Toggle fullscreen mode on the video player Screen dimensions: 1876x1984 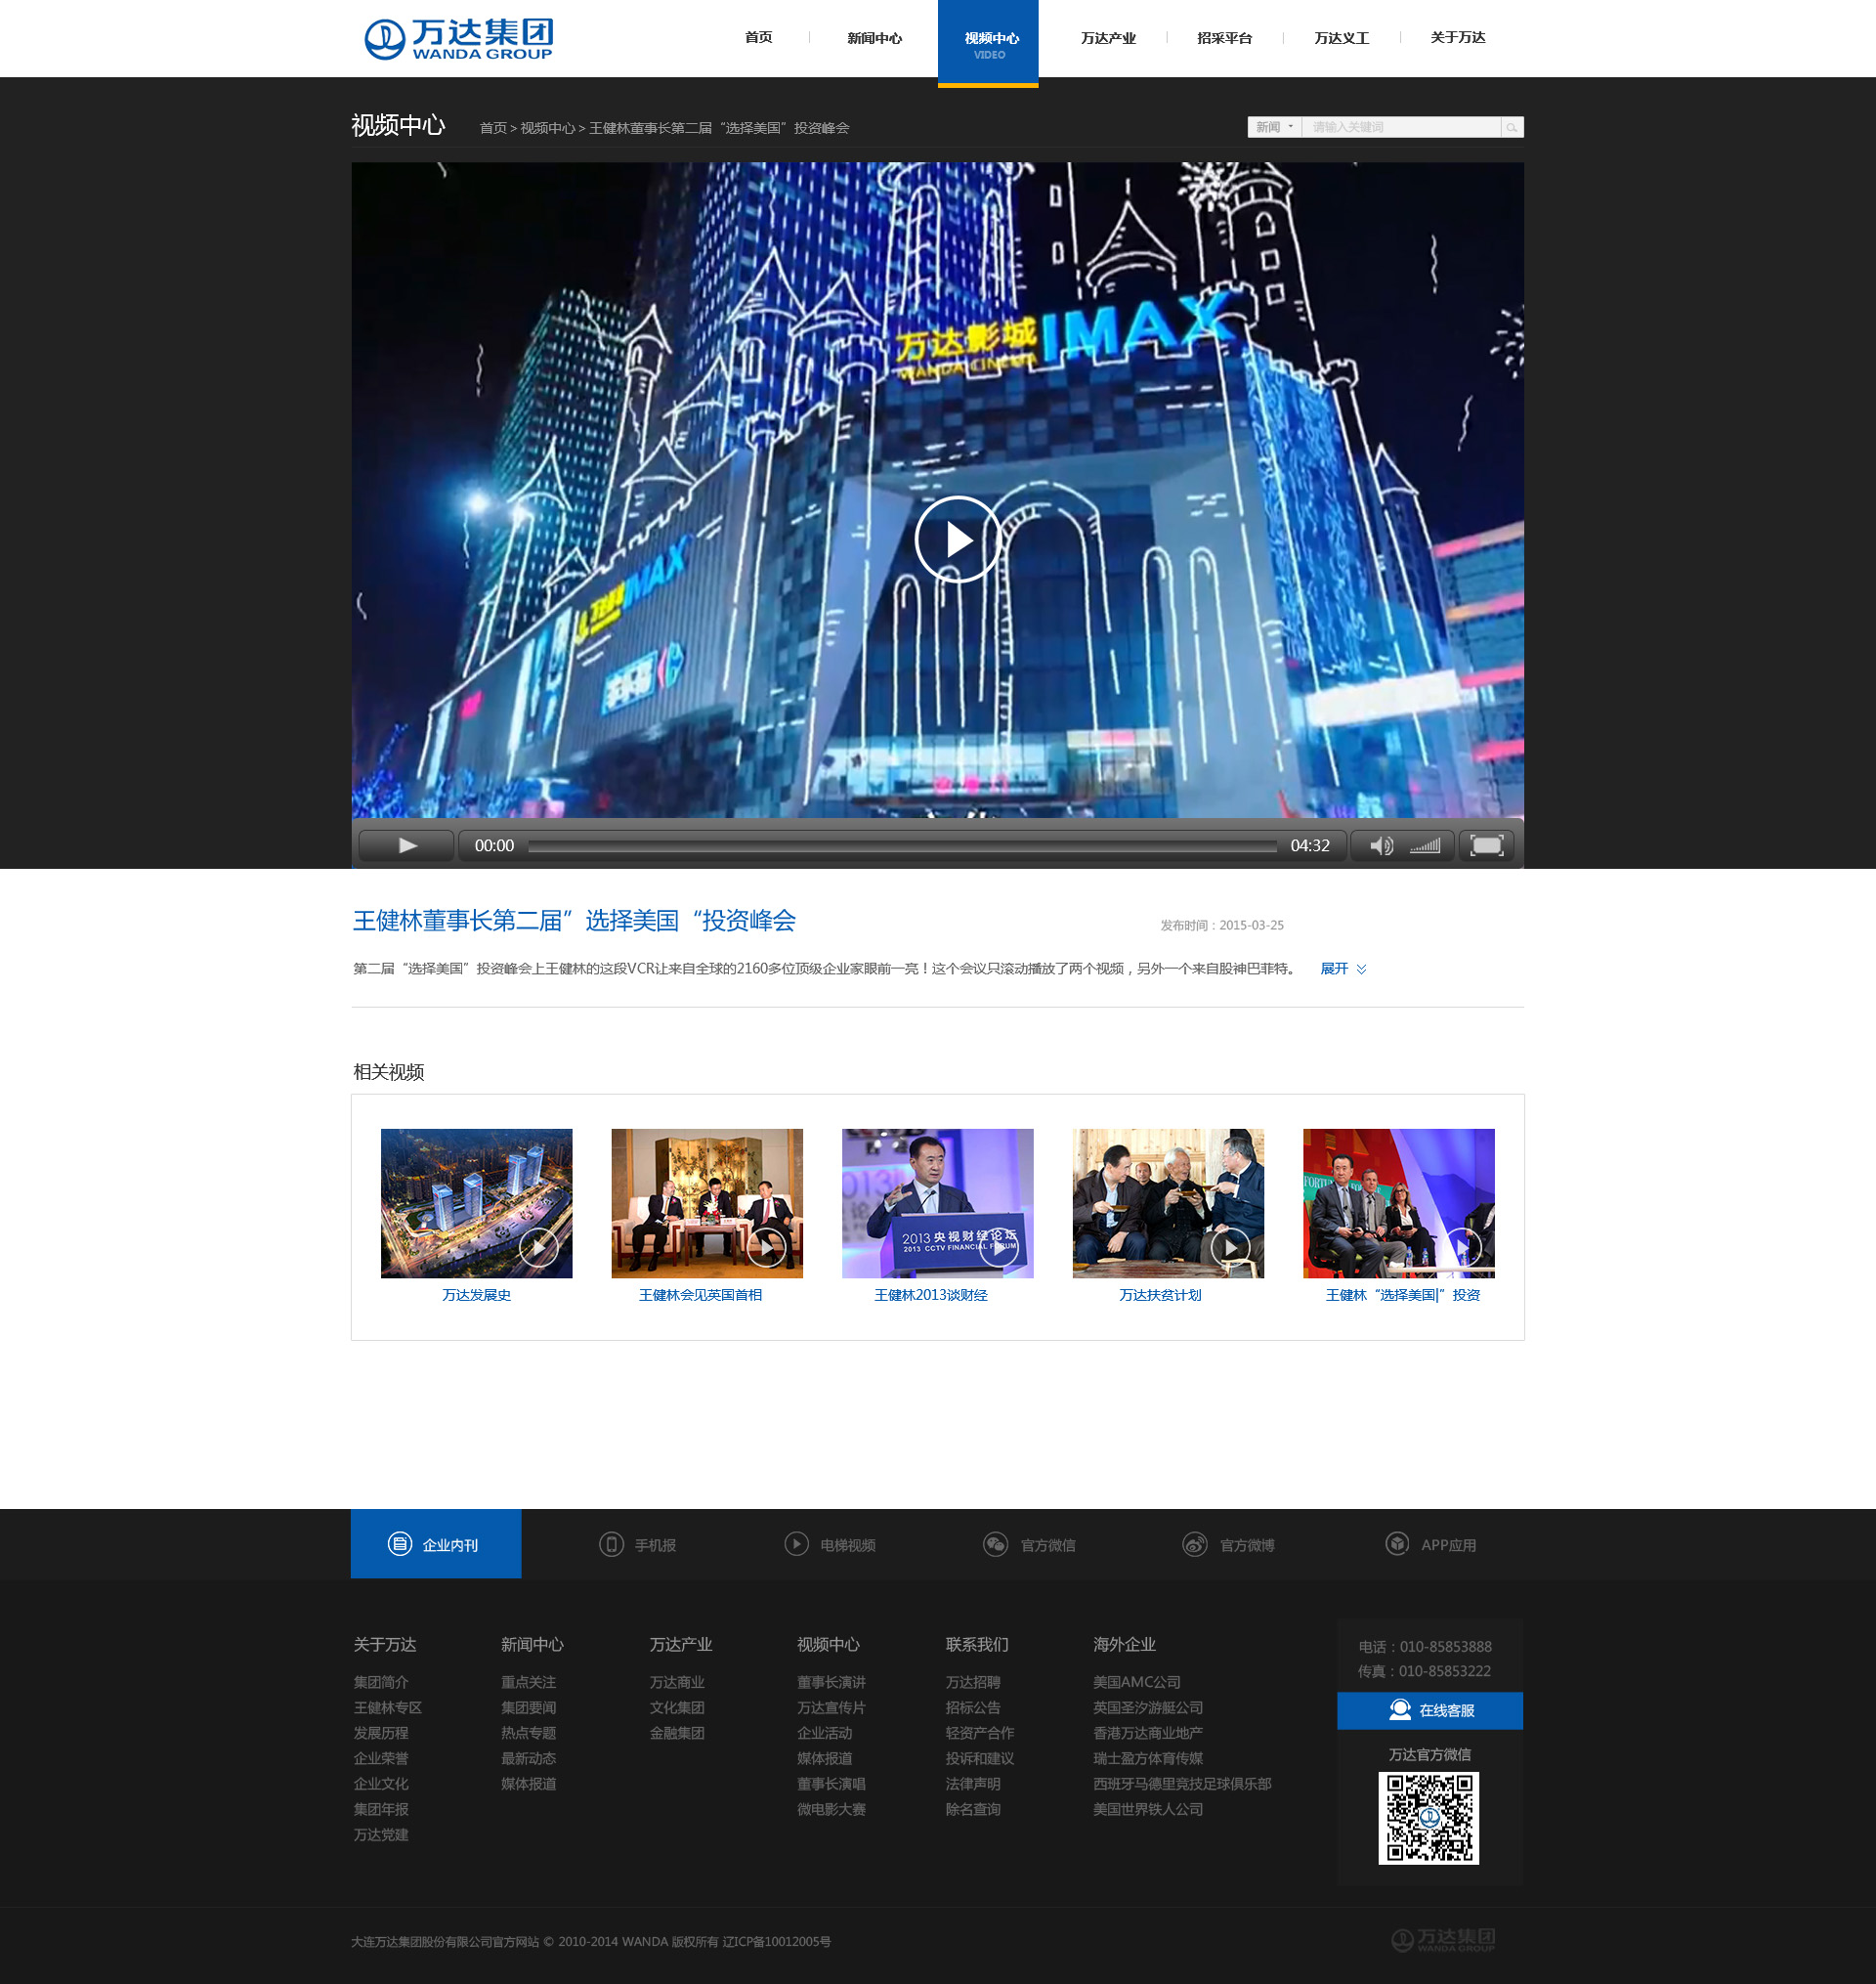coord(1487,845)
